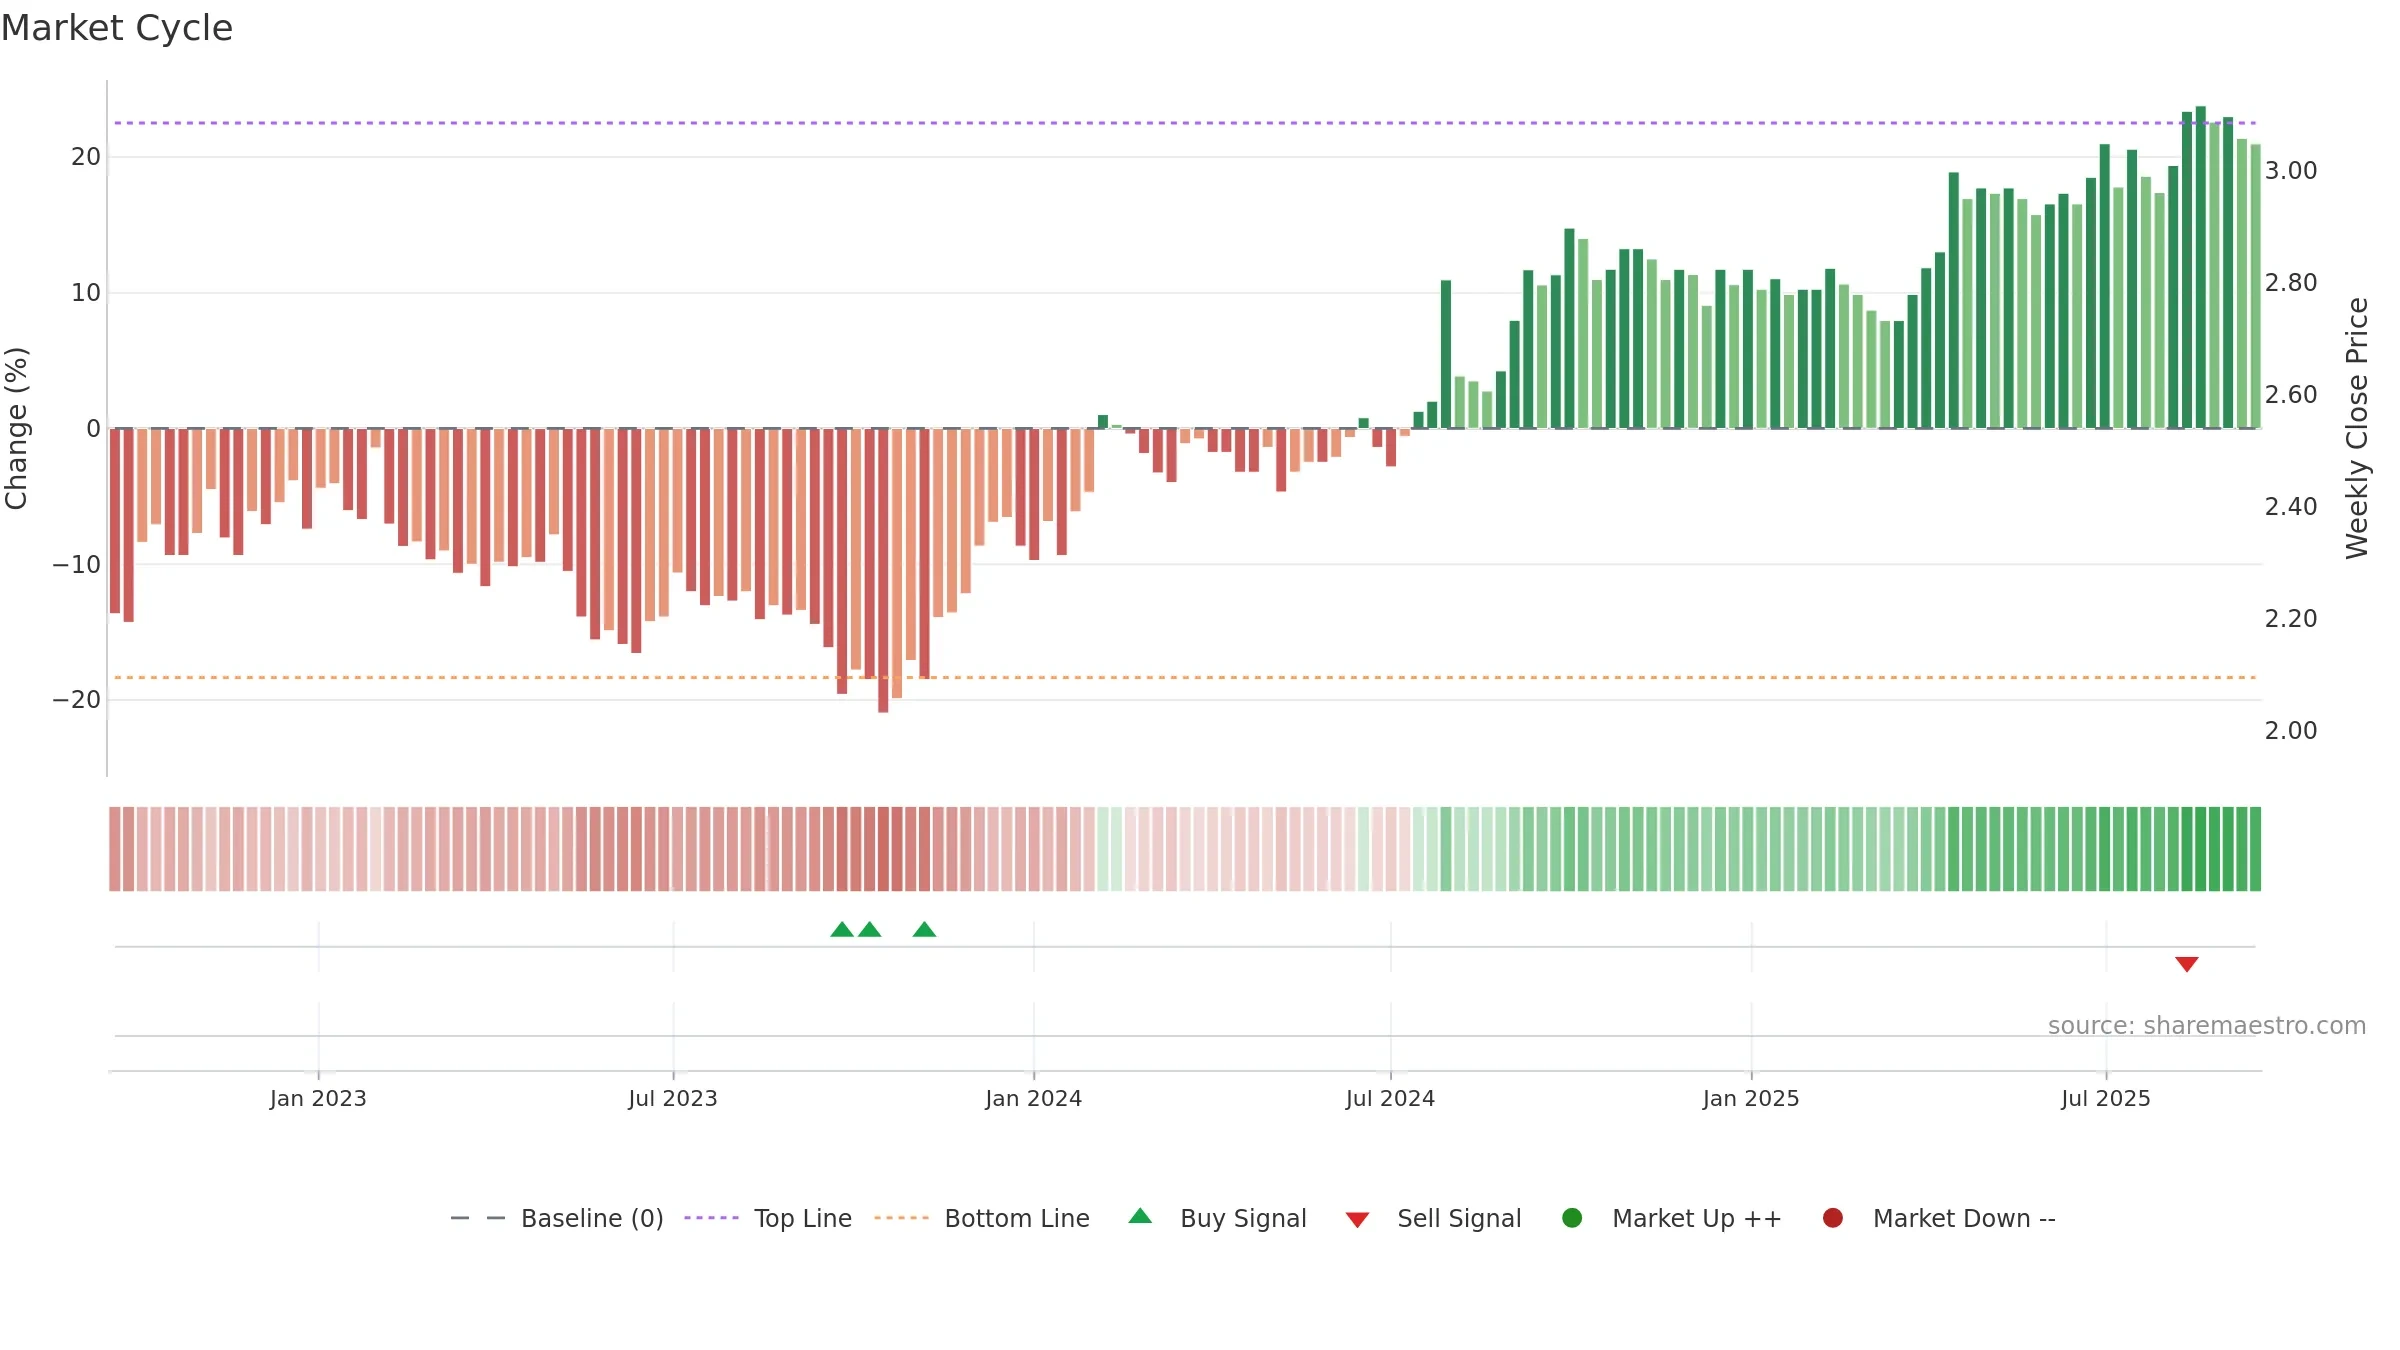This screenshot has height=1350, width=2400.
Task: Toggle the Bottom Line legend label
Action: tap(1017, 1218)
